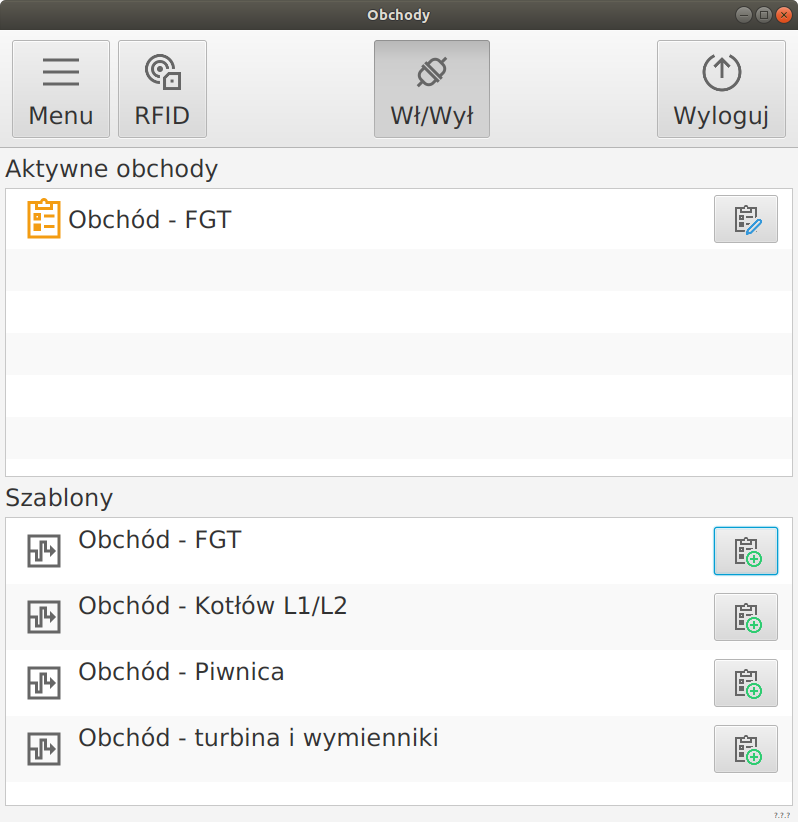Click the template icon beside Obchód - Kotłów L1/L2
798x822 pixels.
[x=44, y=617]
